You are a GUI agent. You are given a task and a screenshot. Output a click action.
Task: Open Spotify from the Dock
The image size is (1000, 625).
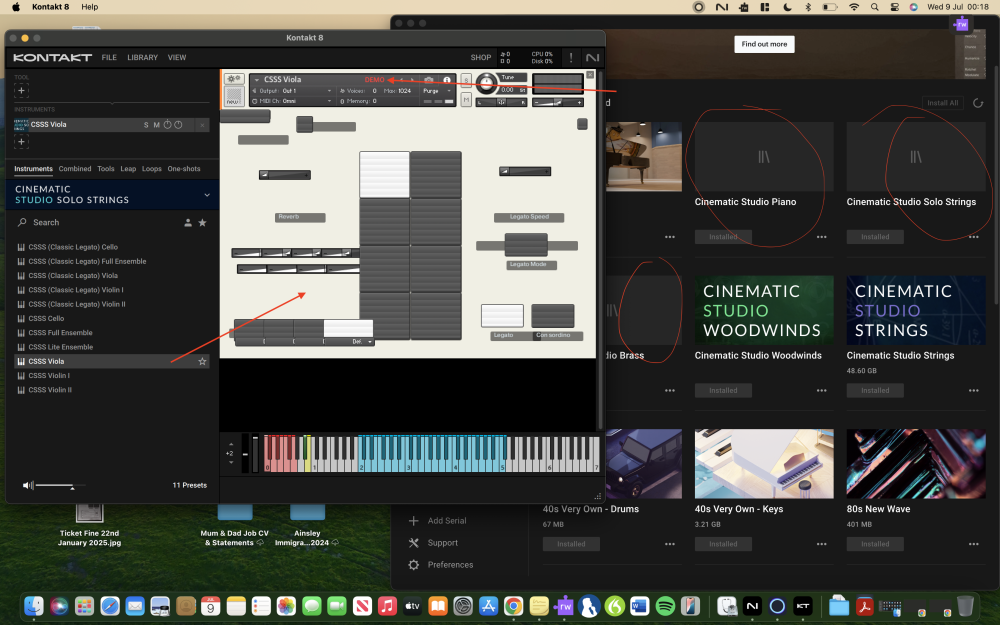[665, 605]
